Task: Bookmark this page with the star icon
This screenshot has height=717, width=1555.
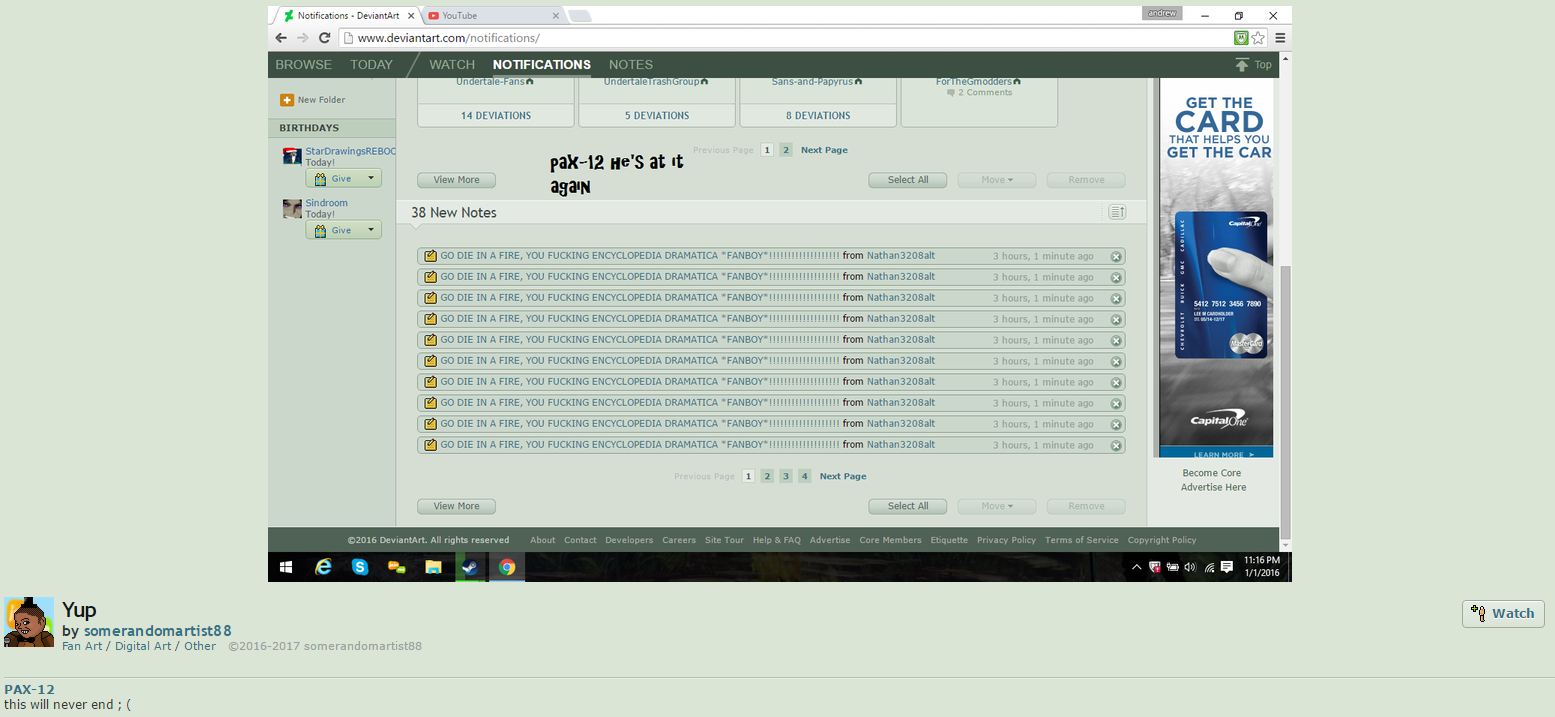Action: 1258,38
